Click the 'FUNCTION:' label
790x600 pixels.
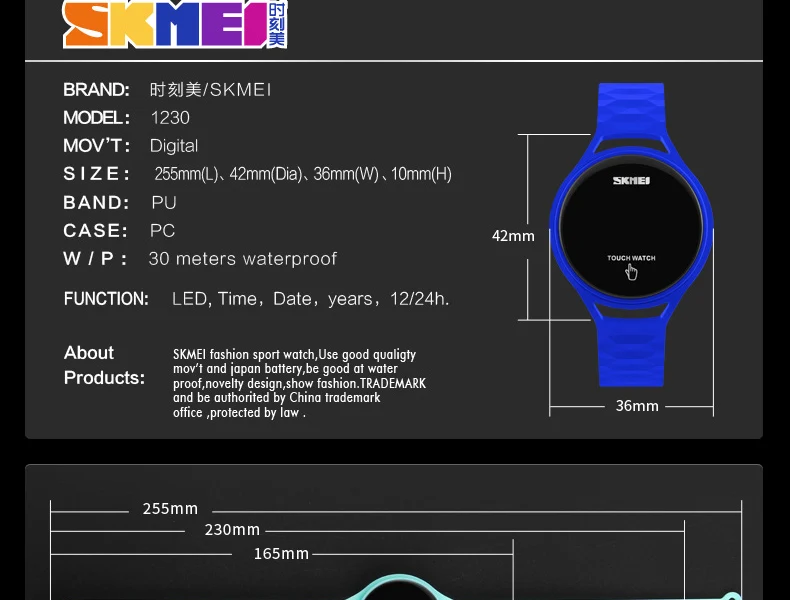pos(106,299)
